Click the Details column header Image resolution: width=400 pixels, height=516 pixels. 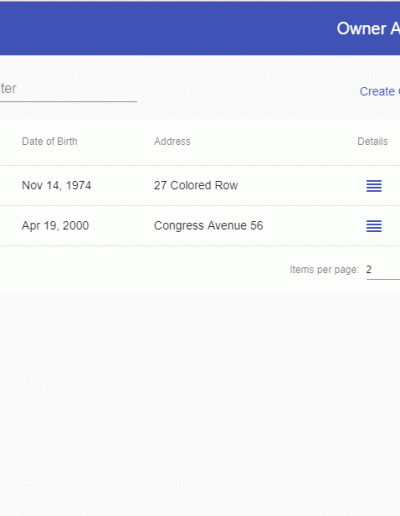[372, 141]
